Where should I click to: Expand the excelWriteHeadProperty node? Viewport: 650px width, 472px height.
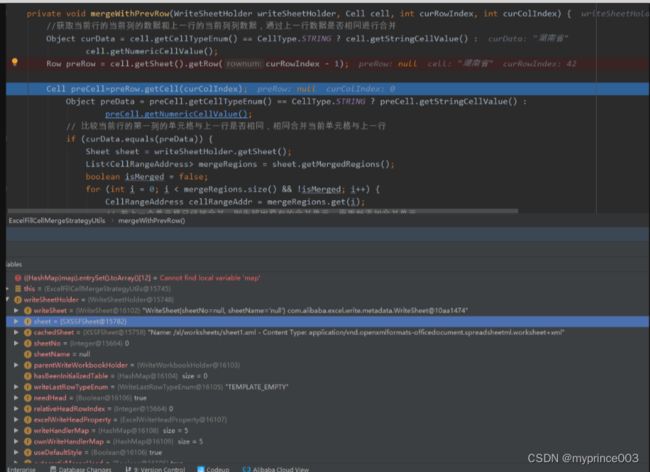tap(16, 420)
